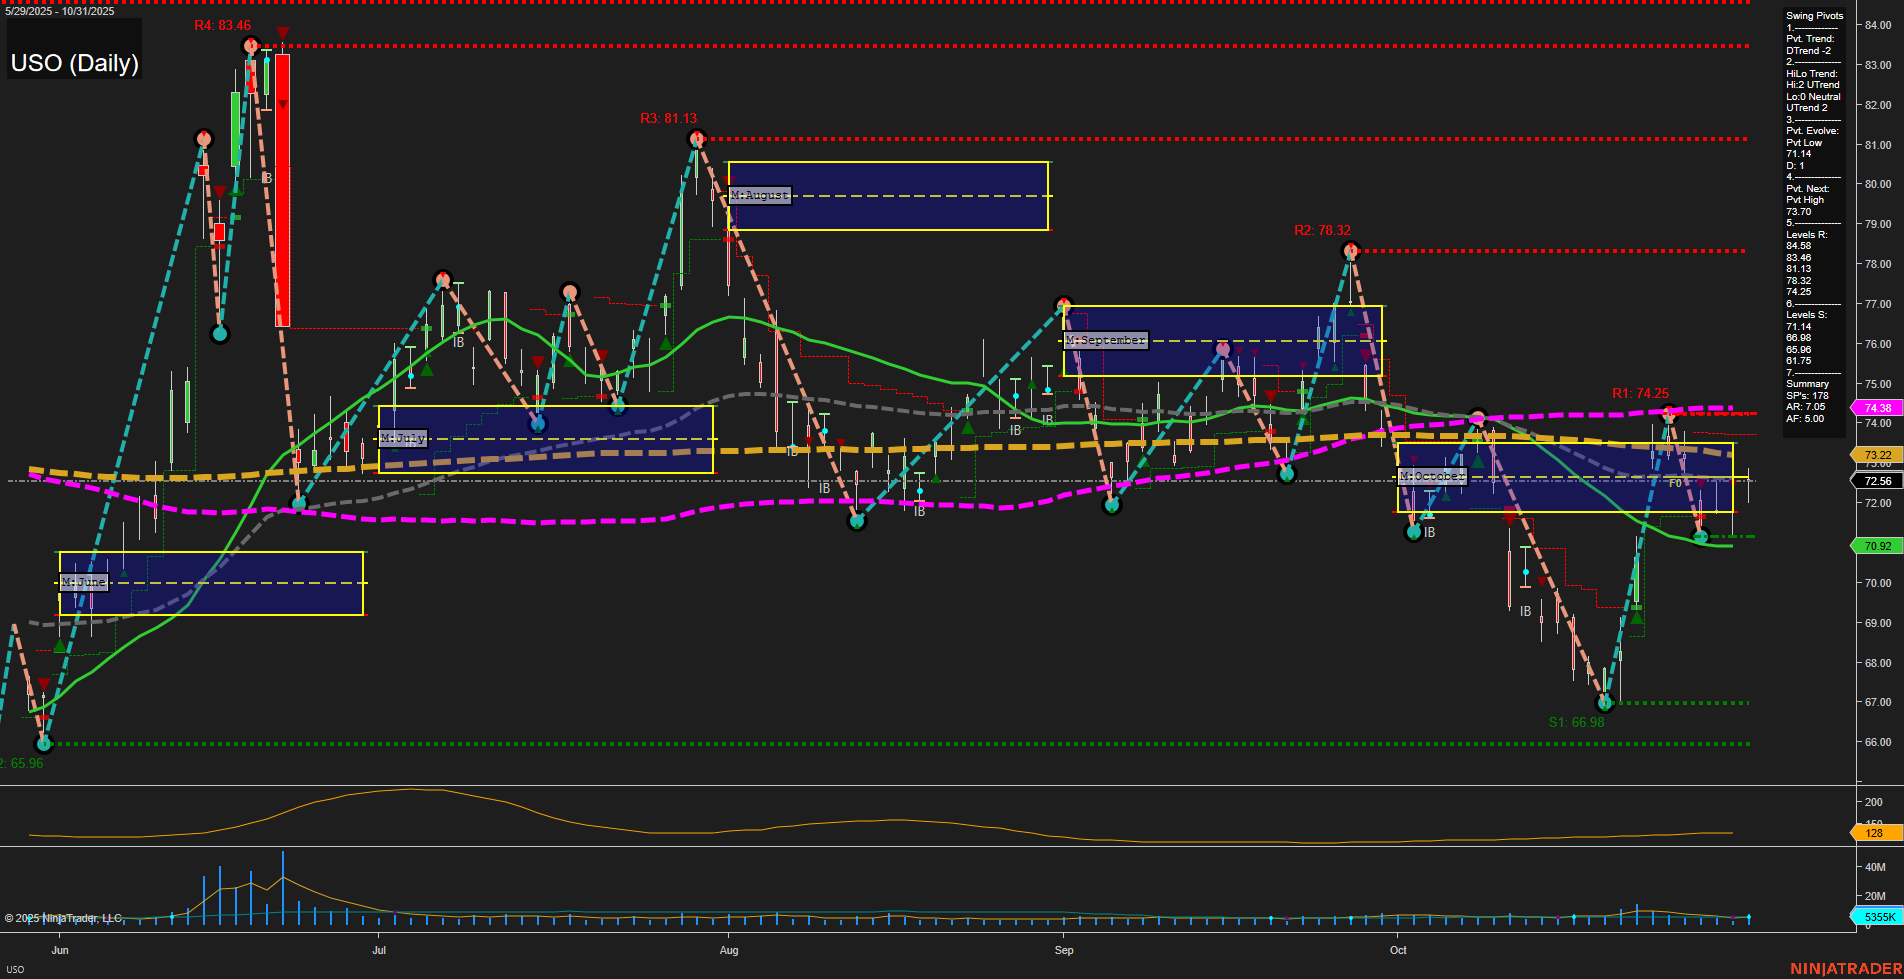Click the USO (Daily) chart title

74,62
